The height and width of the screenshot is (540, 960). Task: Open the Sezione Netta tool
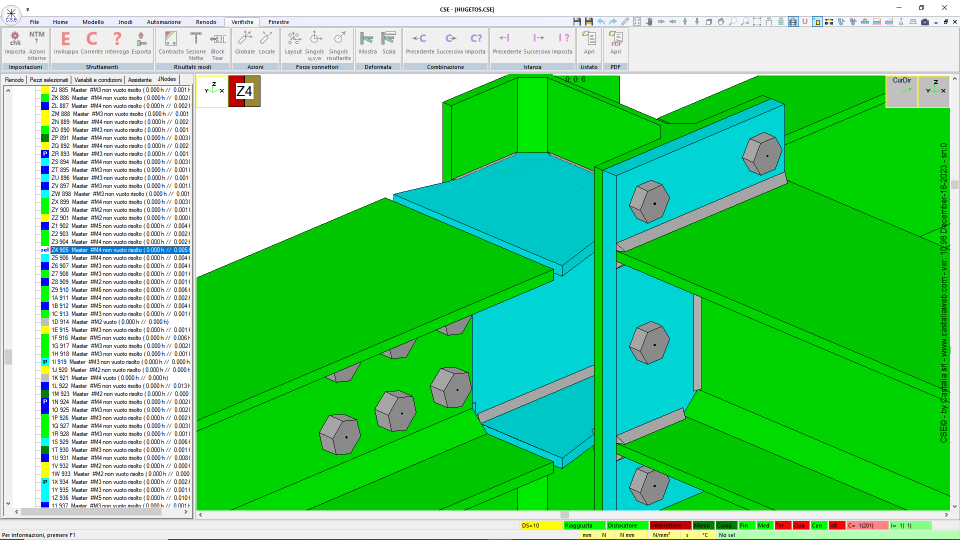tap(196, 45)
